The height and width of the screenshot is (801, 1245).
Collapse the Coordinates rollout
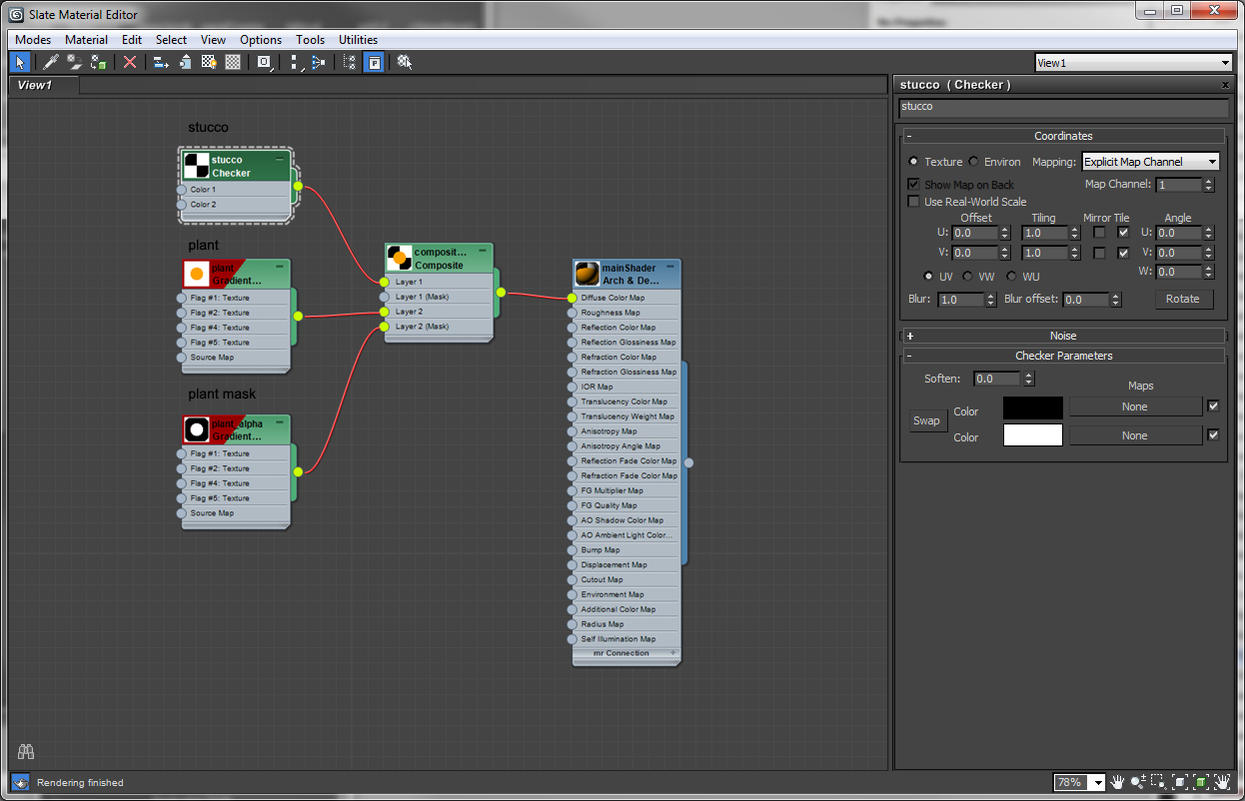909,136
